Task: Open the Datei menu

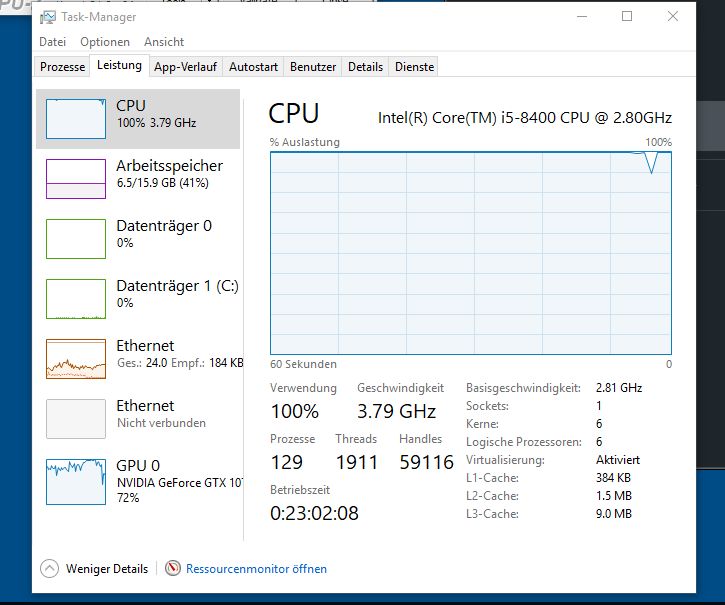Action: 52,42
